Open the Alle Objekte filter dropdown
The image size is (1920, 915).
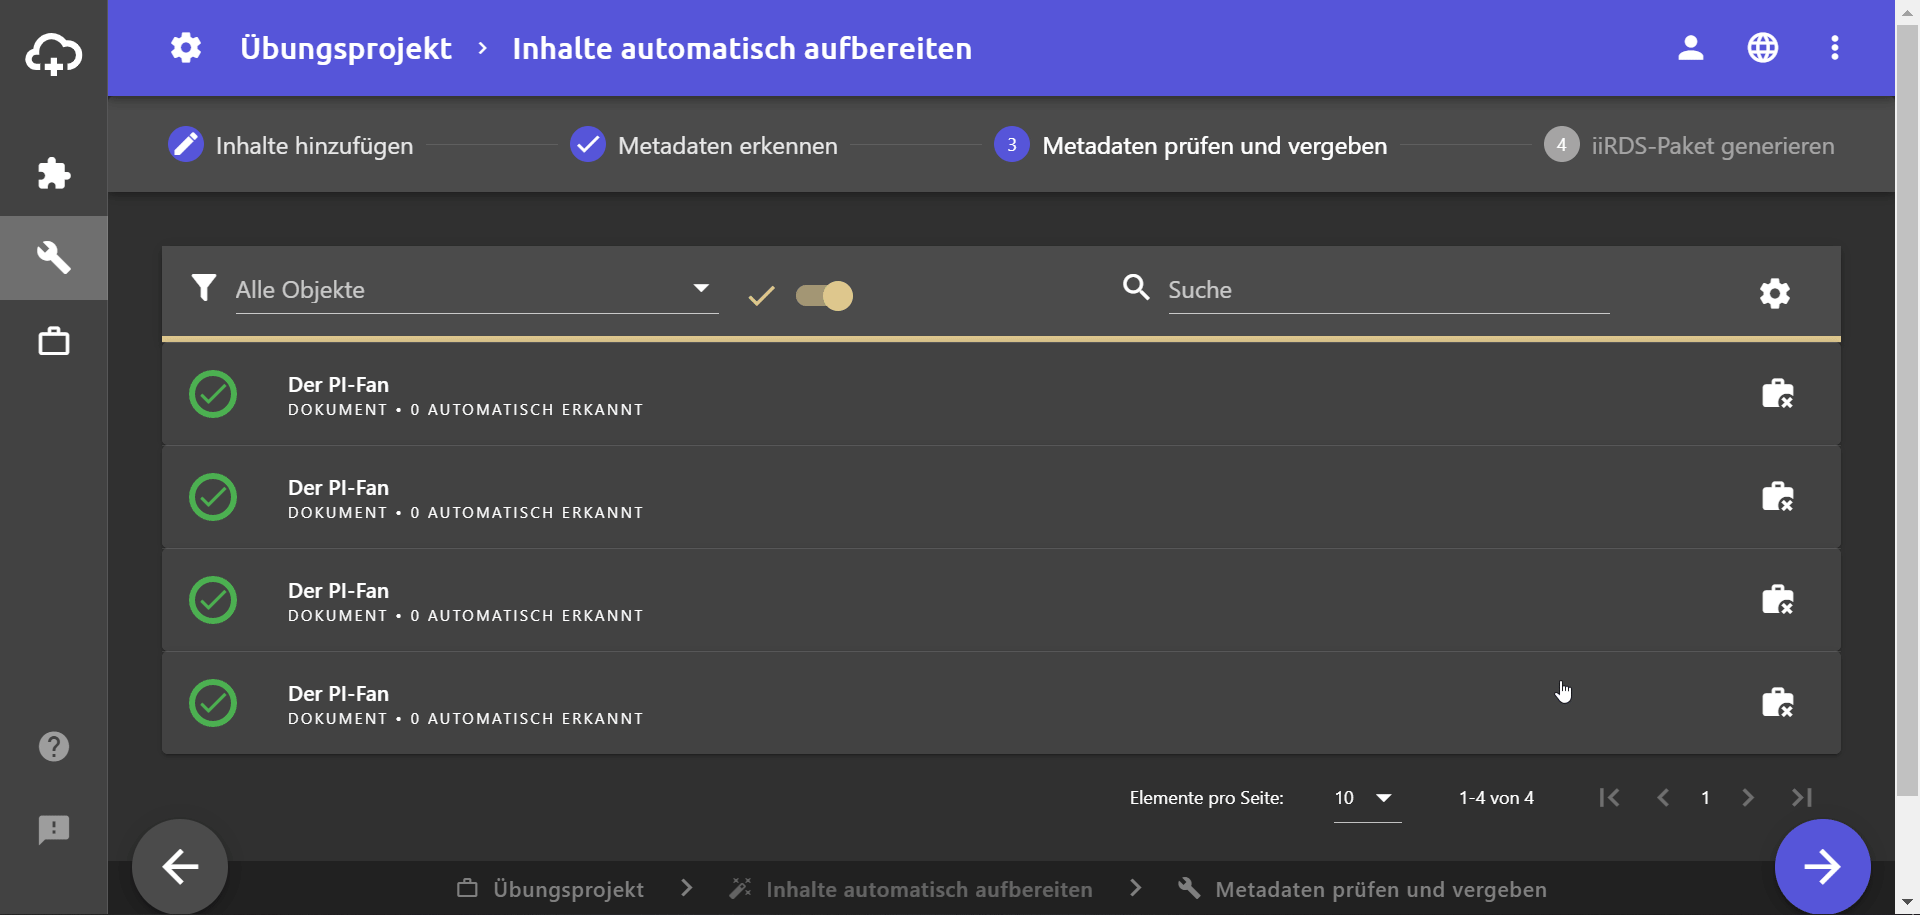click(x=477, y=290)
